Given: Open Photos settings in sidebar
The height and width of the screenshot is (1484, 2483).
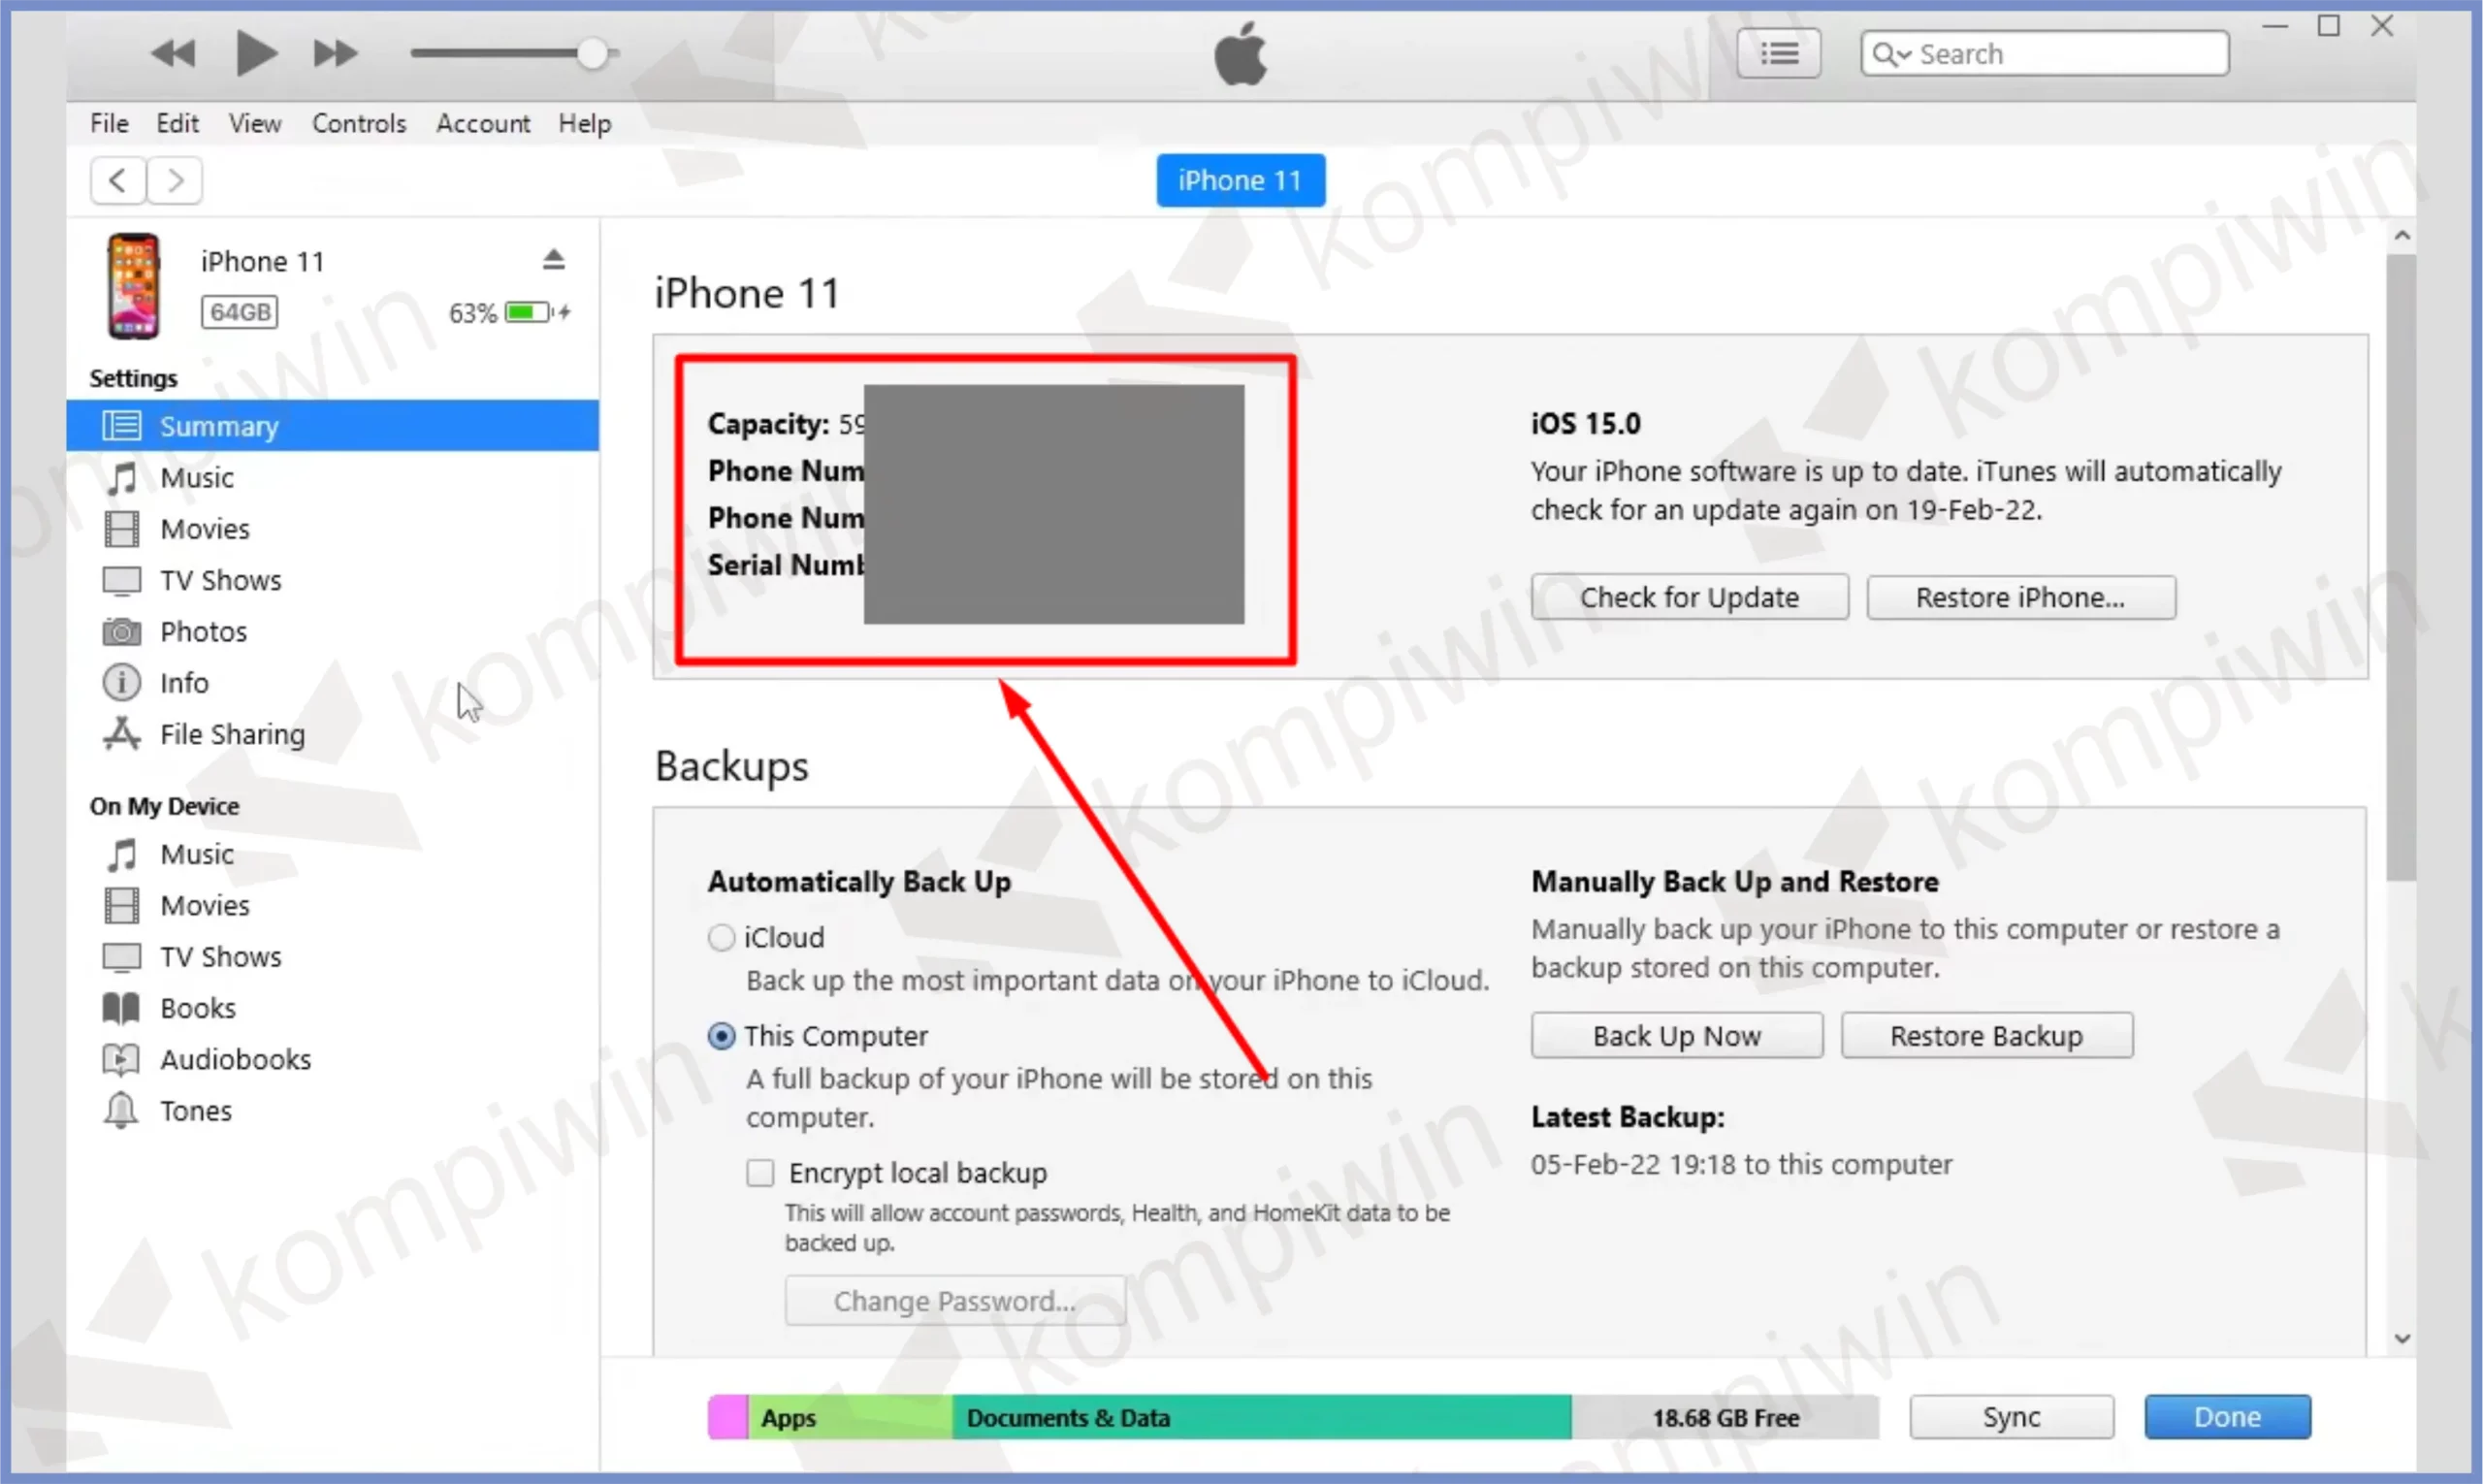Looking at the screenshot, I should coord(203,632).
